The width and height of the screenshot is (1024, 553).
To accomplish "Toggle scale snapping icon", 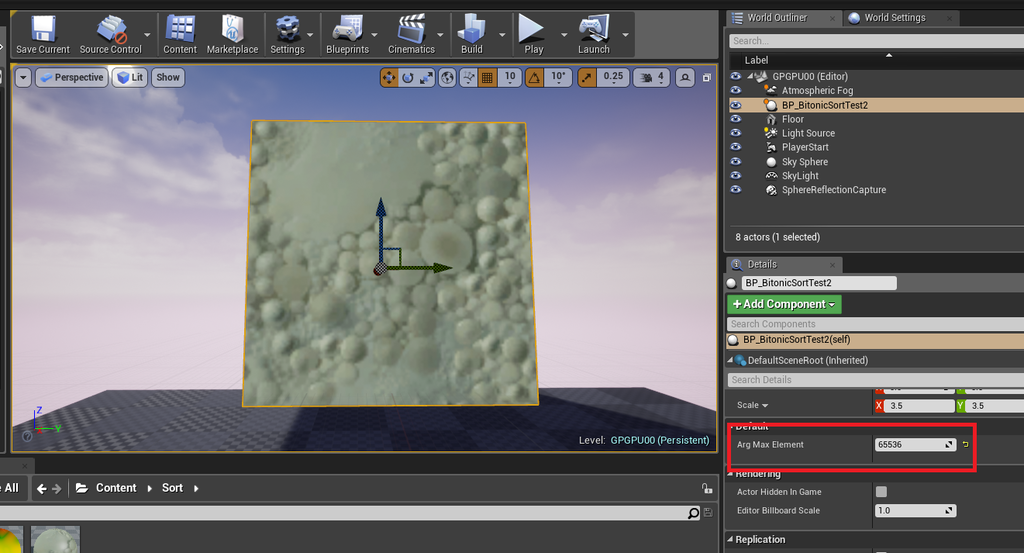I will (586, 78).
